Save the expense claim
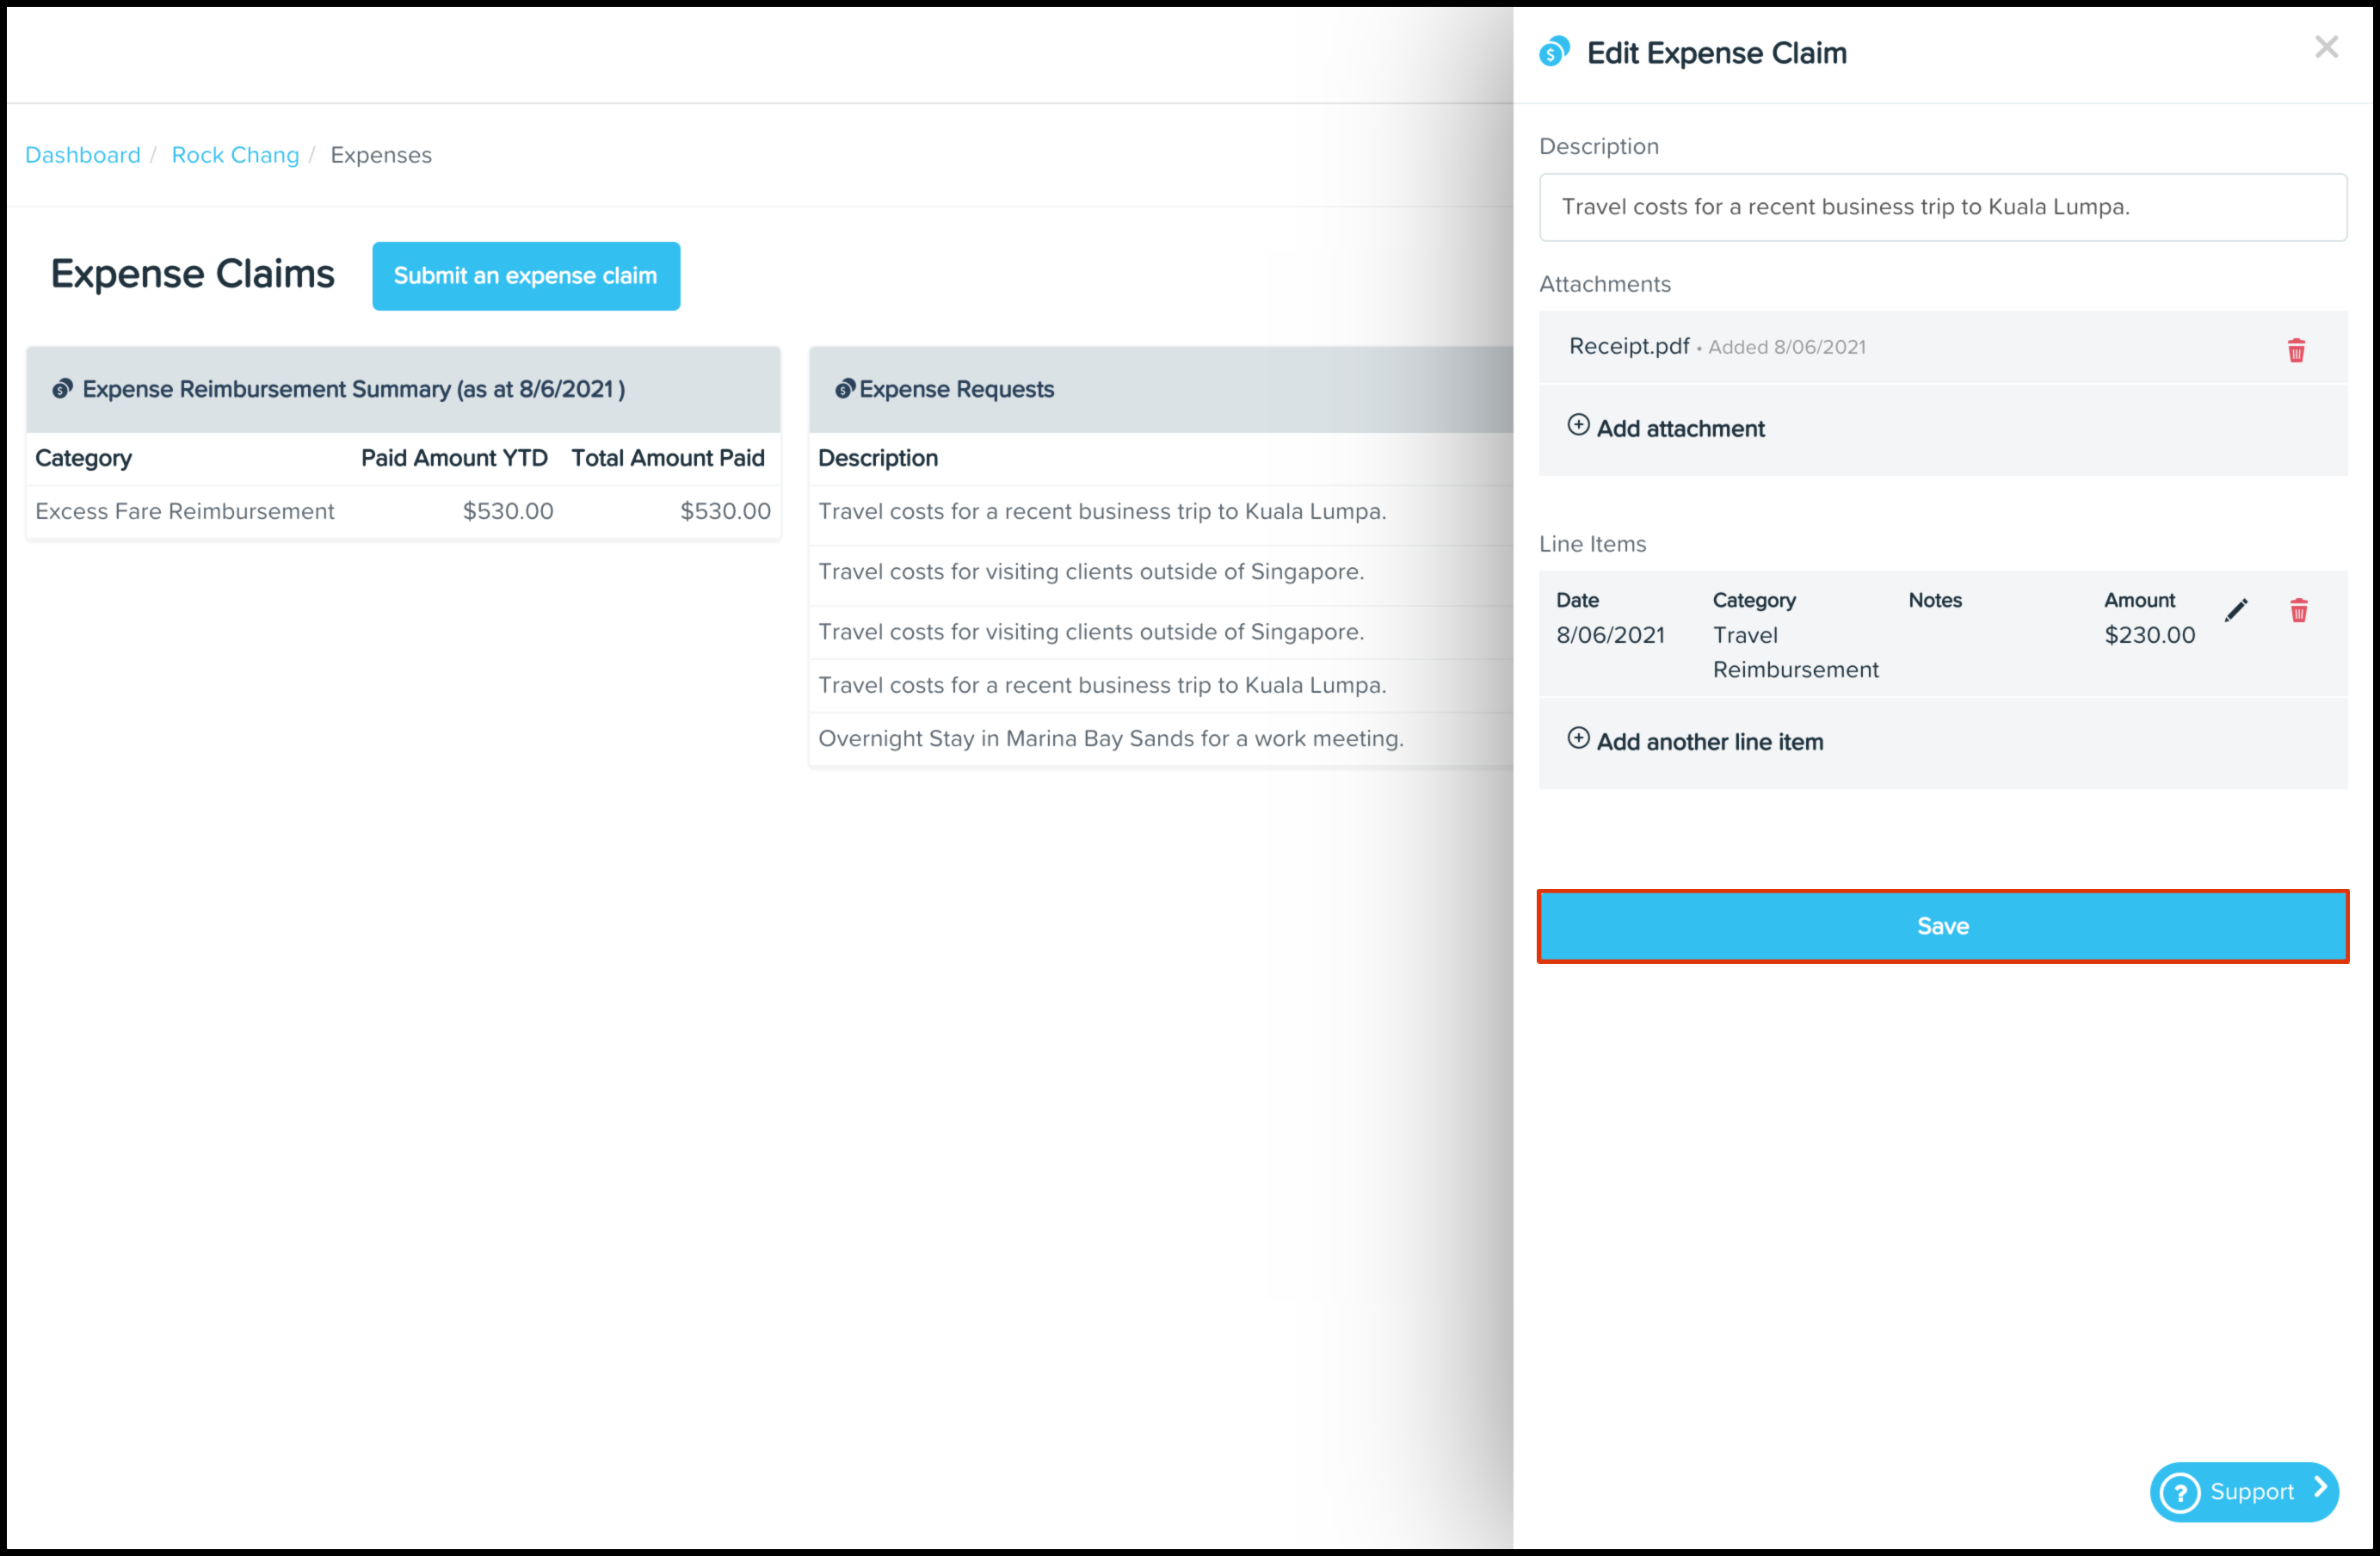Viewport: 2380px width, 1556px height. pyautogui.click(x=1942, y=926)
